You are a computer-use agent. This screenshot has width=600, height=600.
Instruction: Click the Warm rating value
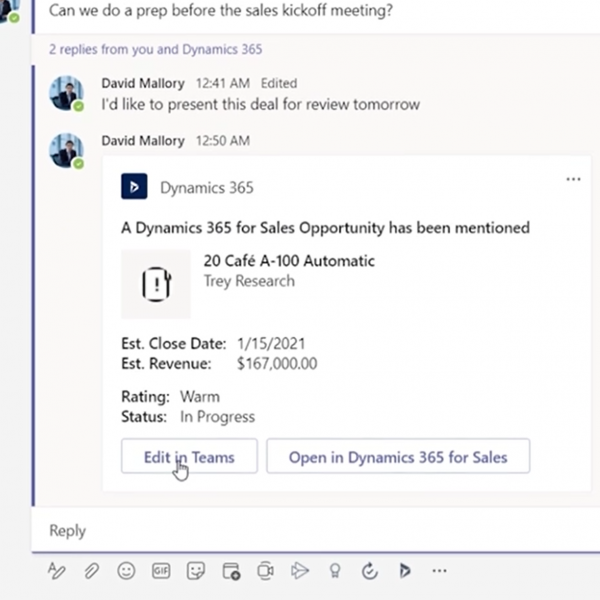point(200,397)
